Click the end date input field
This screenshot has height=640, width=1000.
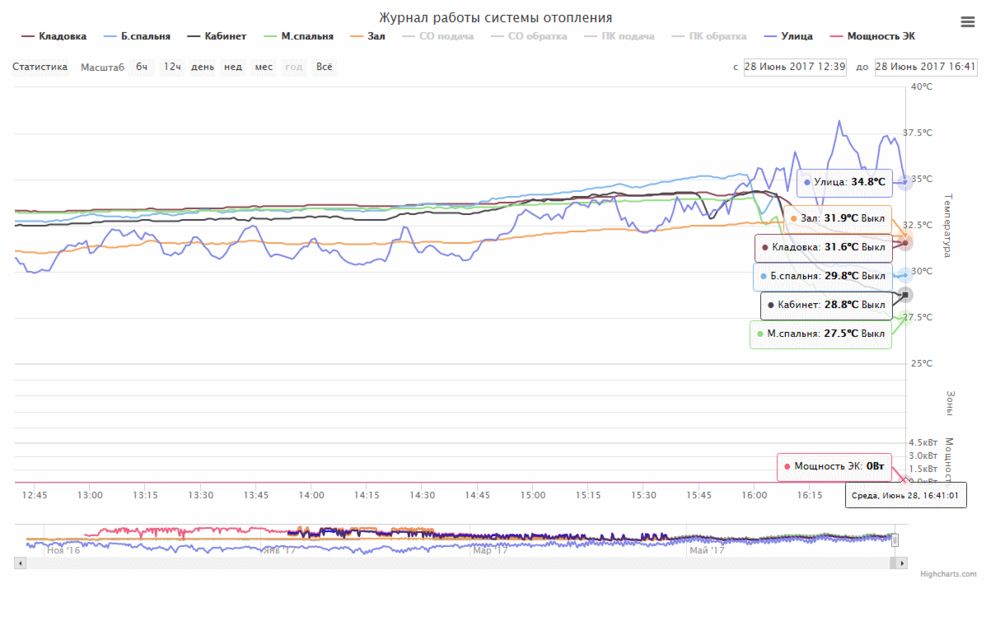(x=925, y=67)
